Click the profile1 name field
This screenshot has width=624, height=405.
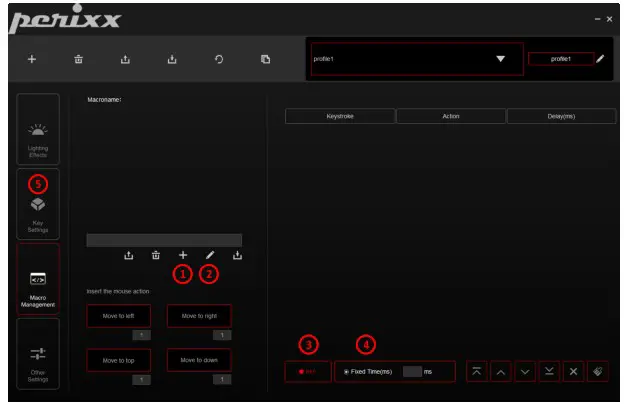click(561, 59)
